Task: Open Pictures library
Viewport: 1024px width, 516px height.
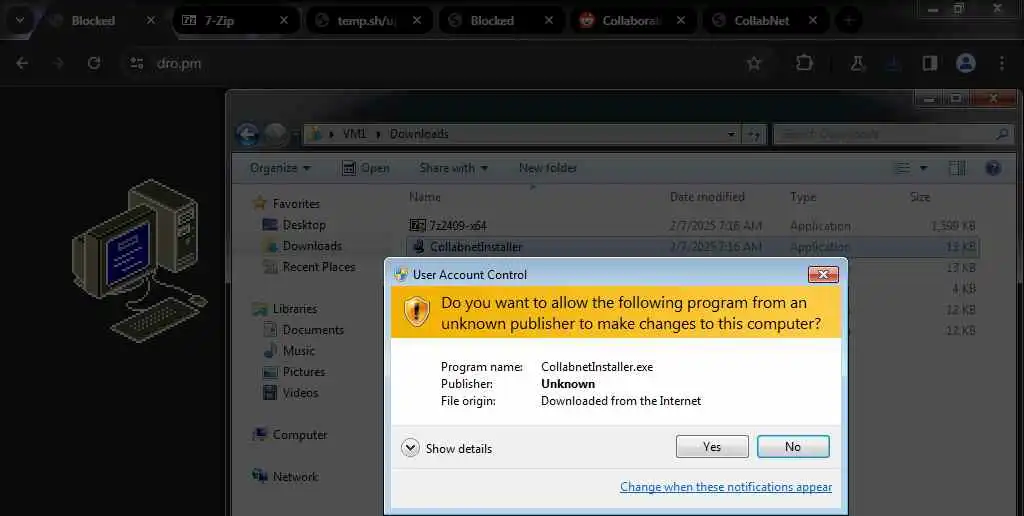Action: pos(294,372)
